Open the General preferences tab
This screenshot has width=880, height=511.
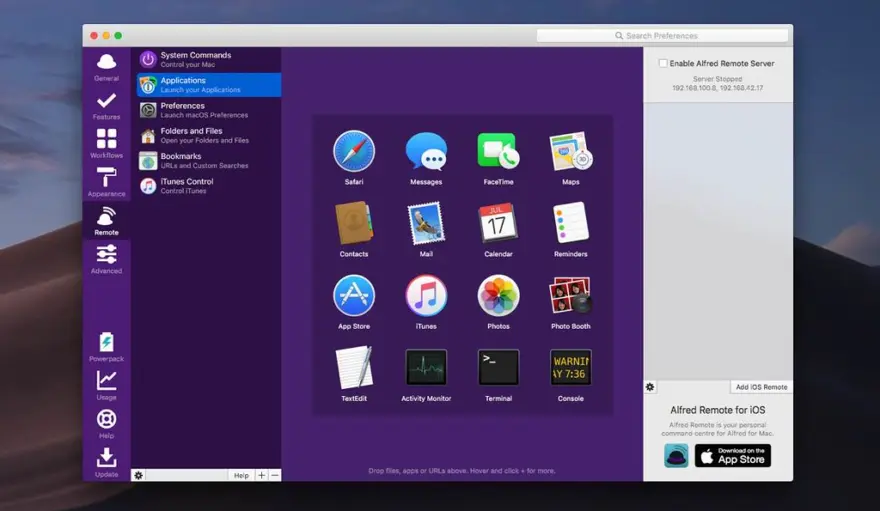(106, 67)
